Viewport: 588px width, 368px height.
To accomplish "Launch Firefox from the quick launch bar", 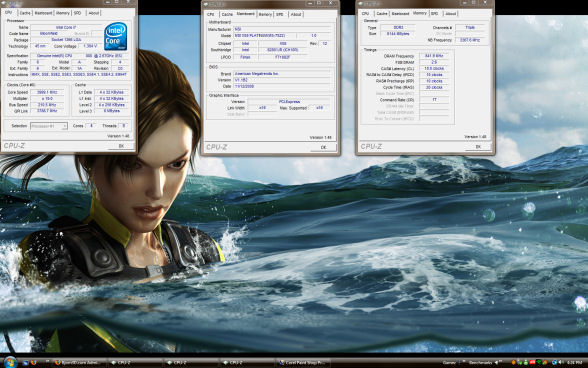I will point(34,363).
